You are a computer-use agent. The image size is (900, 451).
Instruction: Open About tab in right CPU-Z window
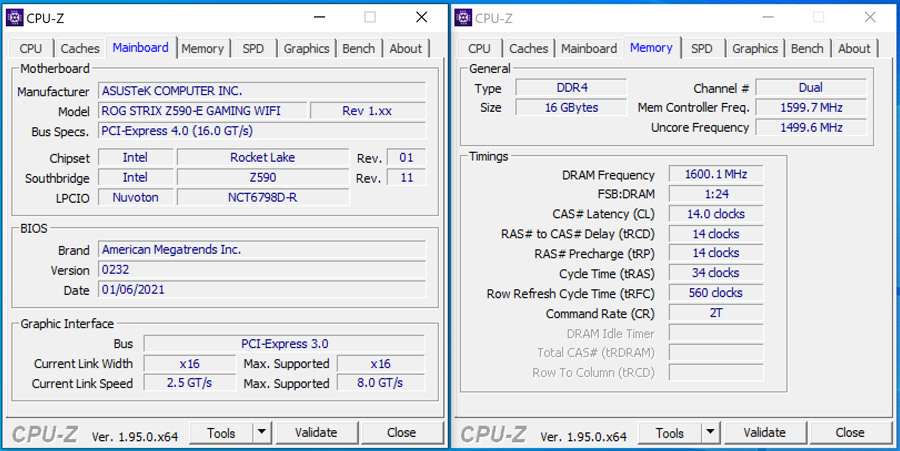coord(855,49)
